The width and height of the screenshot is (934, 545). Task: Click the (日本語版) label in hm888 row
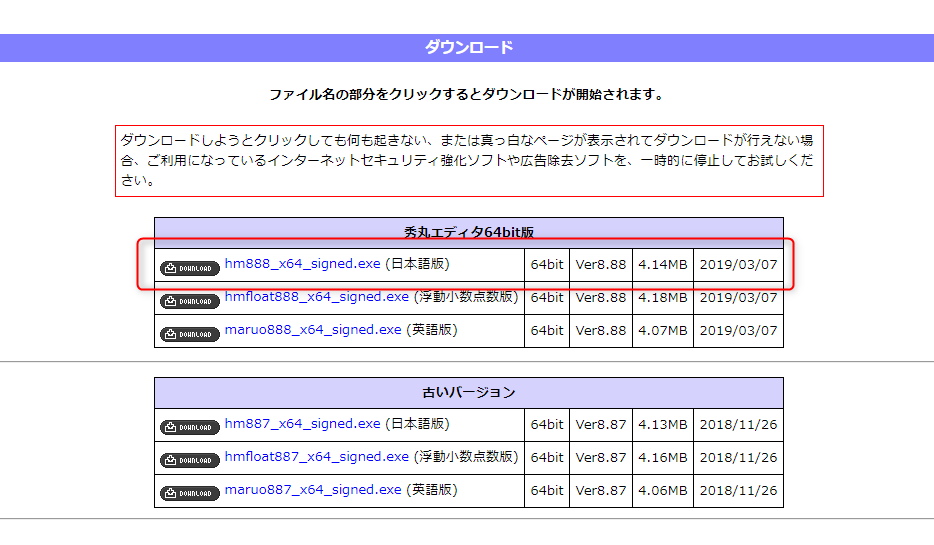click(418, 264)
